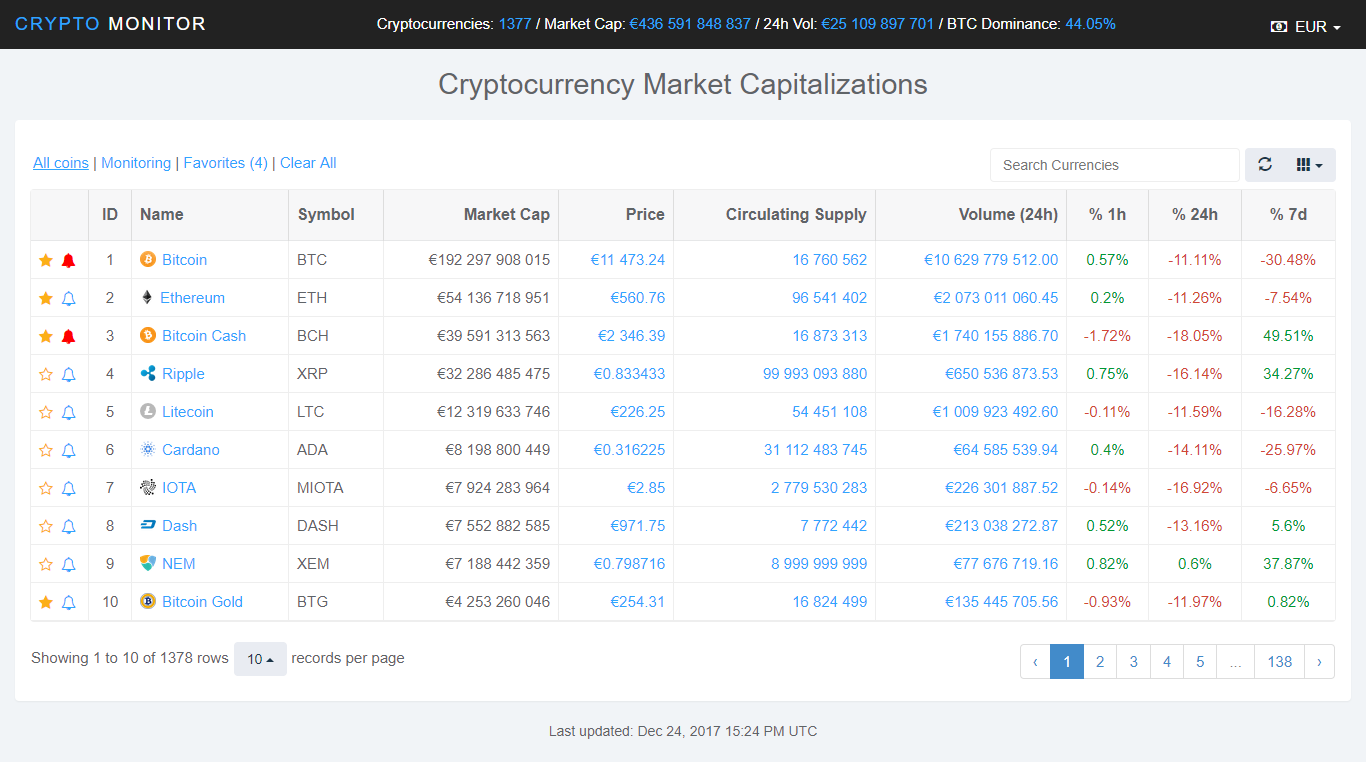Click the Litecoin coin logo icon
This screenshot has width=1366, height=762.
click(148, 412)
